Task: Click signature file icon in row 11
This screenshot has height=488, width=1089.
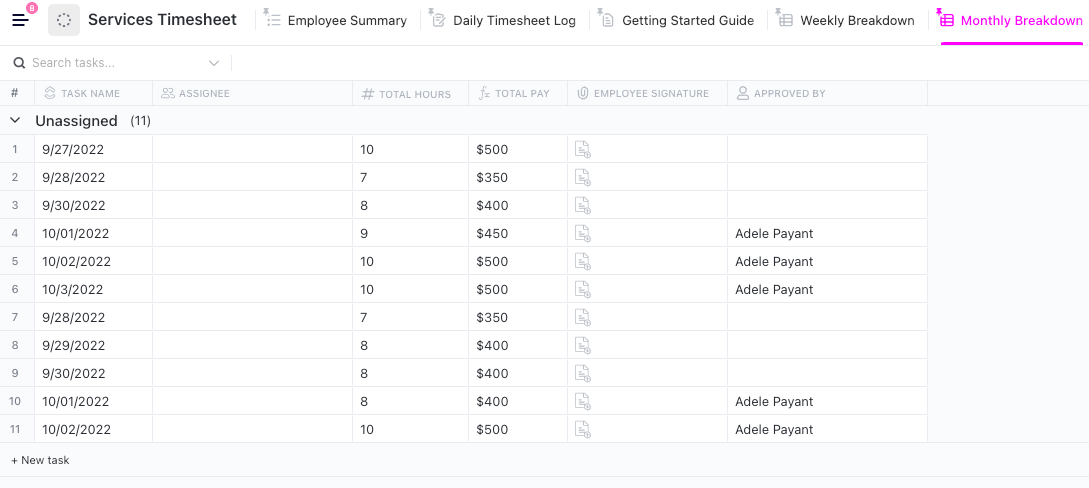Action: point(582,430)
